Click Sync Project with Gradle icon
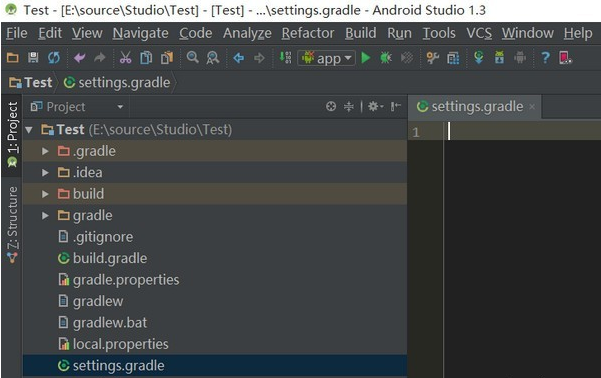Viewport: 601px width, 378px height. click(479, 58)
